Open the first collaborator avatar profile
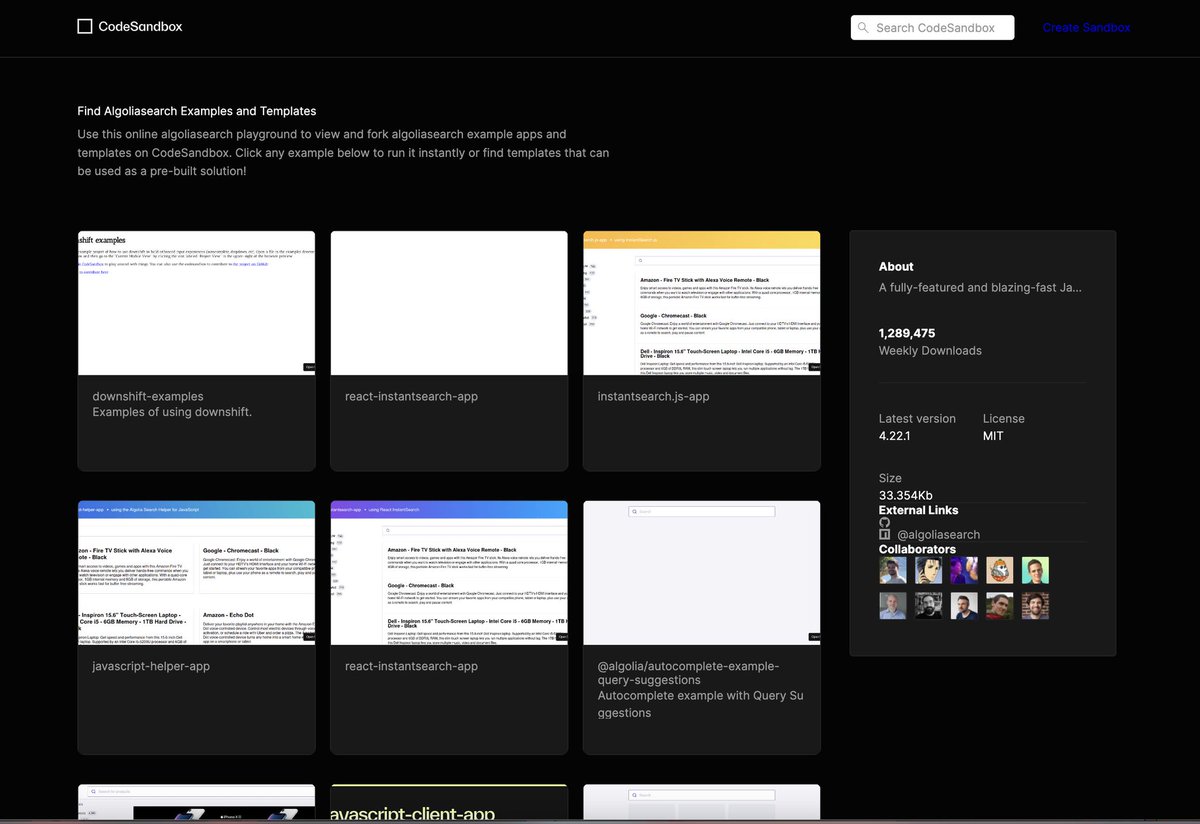1200x824 pixels. click(x=893, y=570)
